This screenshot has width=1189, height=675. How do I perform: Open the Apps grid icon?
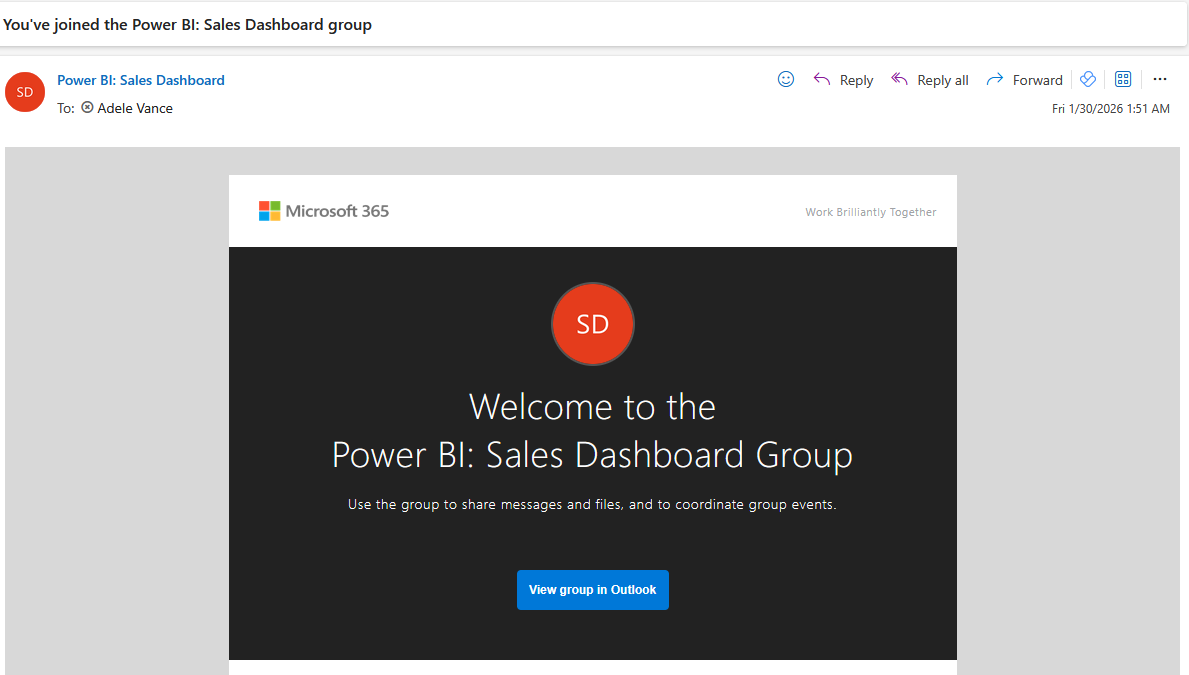click(x=1123, y=79)
